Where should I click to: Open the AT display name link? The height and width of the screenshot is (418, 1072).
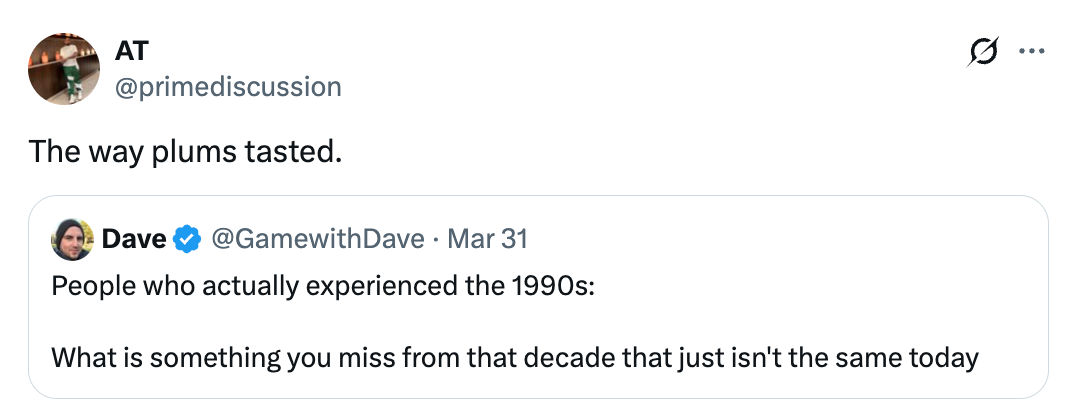point(132,49)
